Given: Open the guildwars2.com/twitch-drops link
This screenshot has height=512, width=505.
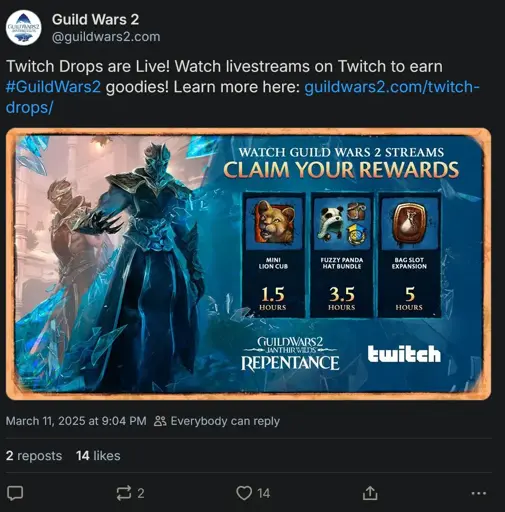Looking at the screenshot, I should point(242,97).
